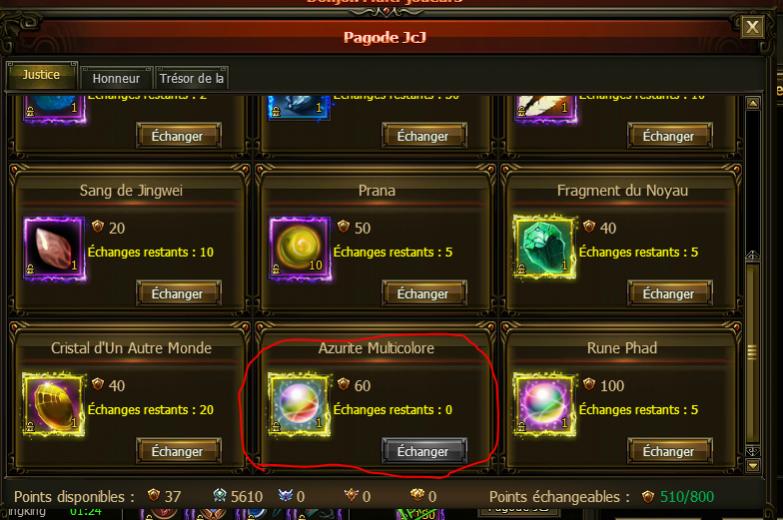Select the Justice tab
Screen dimensions: 783x520
[x=41, y=75]
